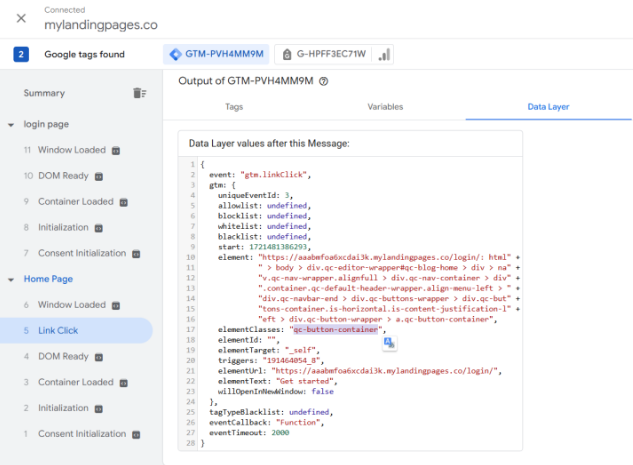Collapse the Home Page event group
Viewport: 633px width, 465px height.
pyautogui.click(x=9, y=279)
